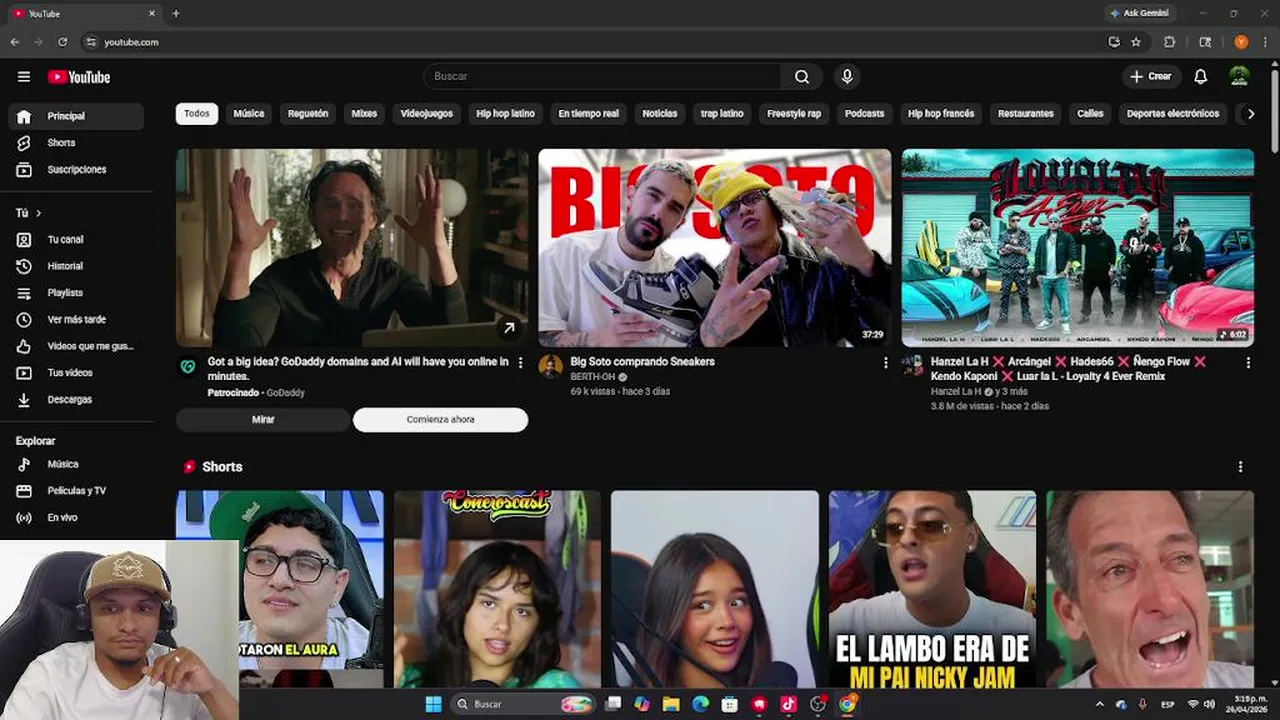Show more filter chips with the arrow
The image size is (1280, 720).
click(1250, 114)
